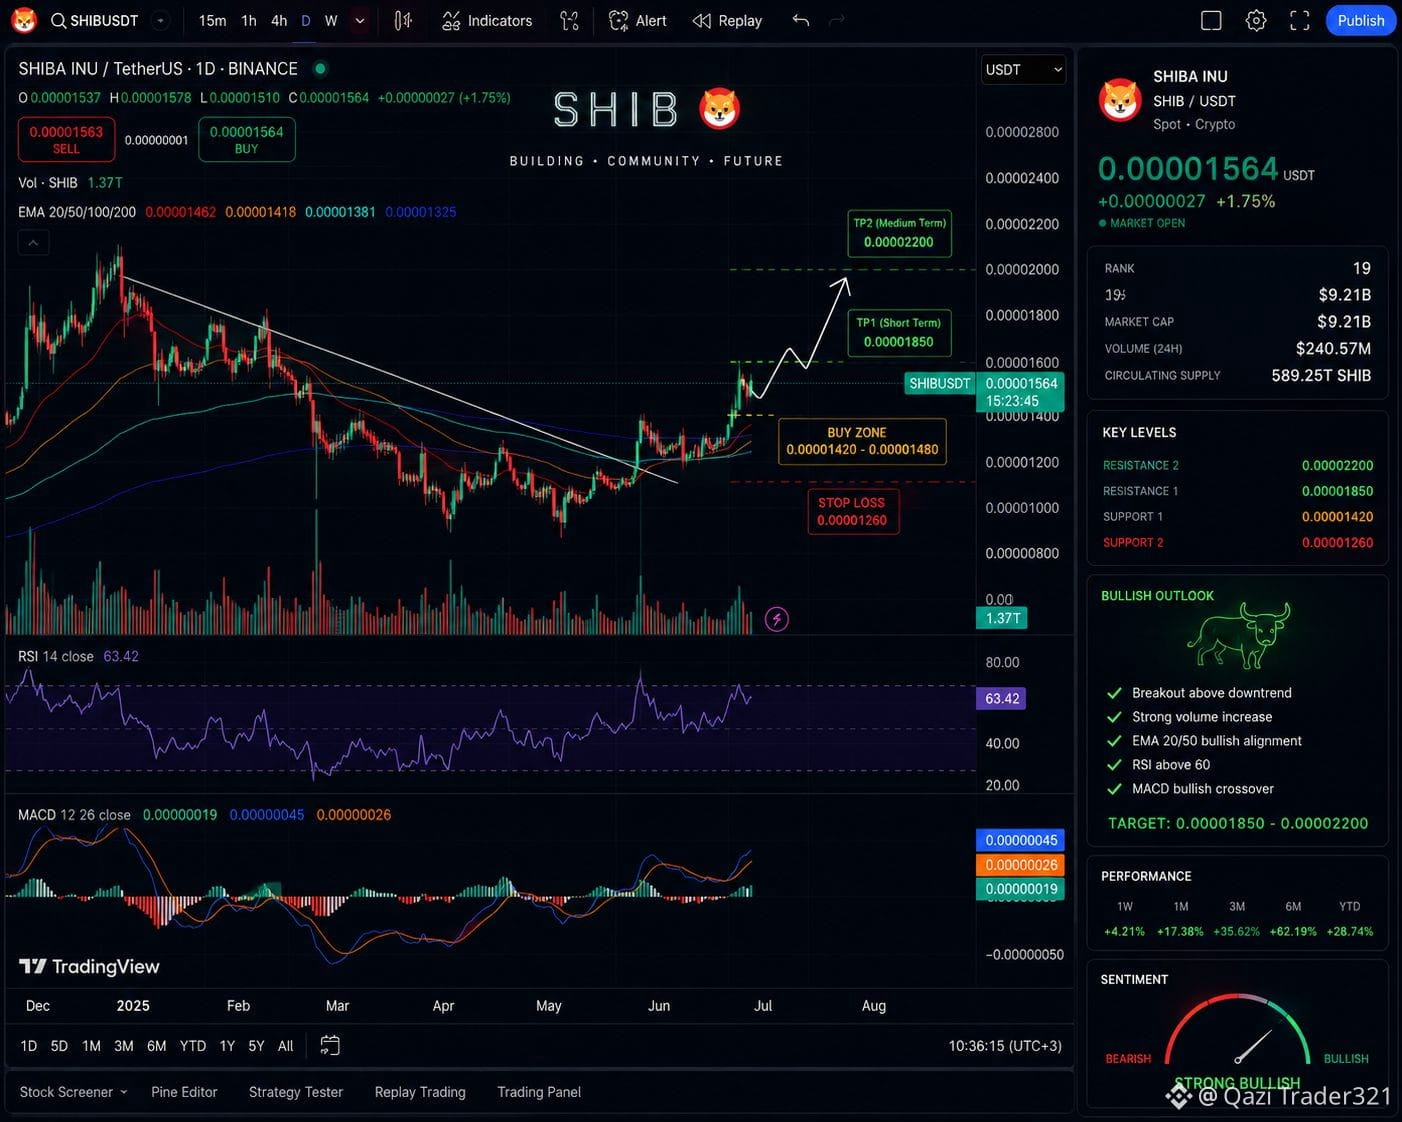Click the lightning bolt icon above volume

click(x=777, y=619)
